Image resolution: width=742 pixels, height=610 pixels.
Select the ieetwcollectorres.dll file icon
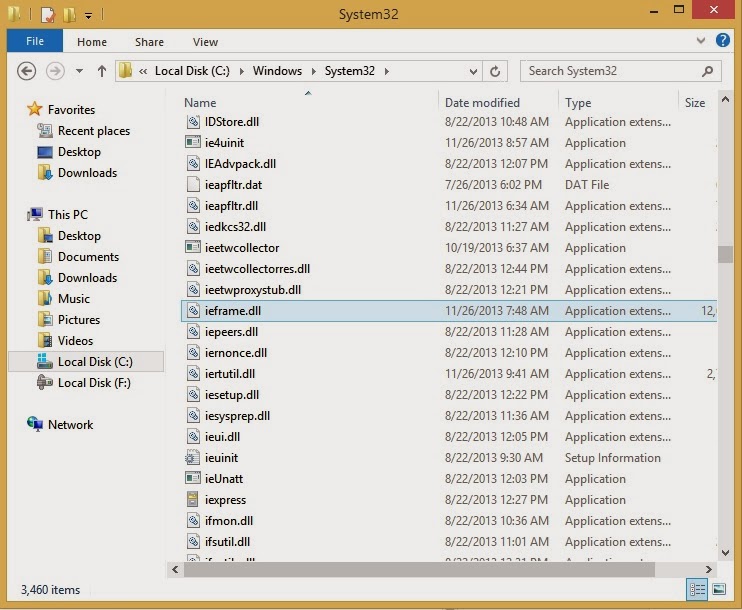coord(193,269)
